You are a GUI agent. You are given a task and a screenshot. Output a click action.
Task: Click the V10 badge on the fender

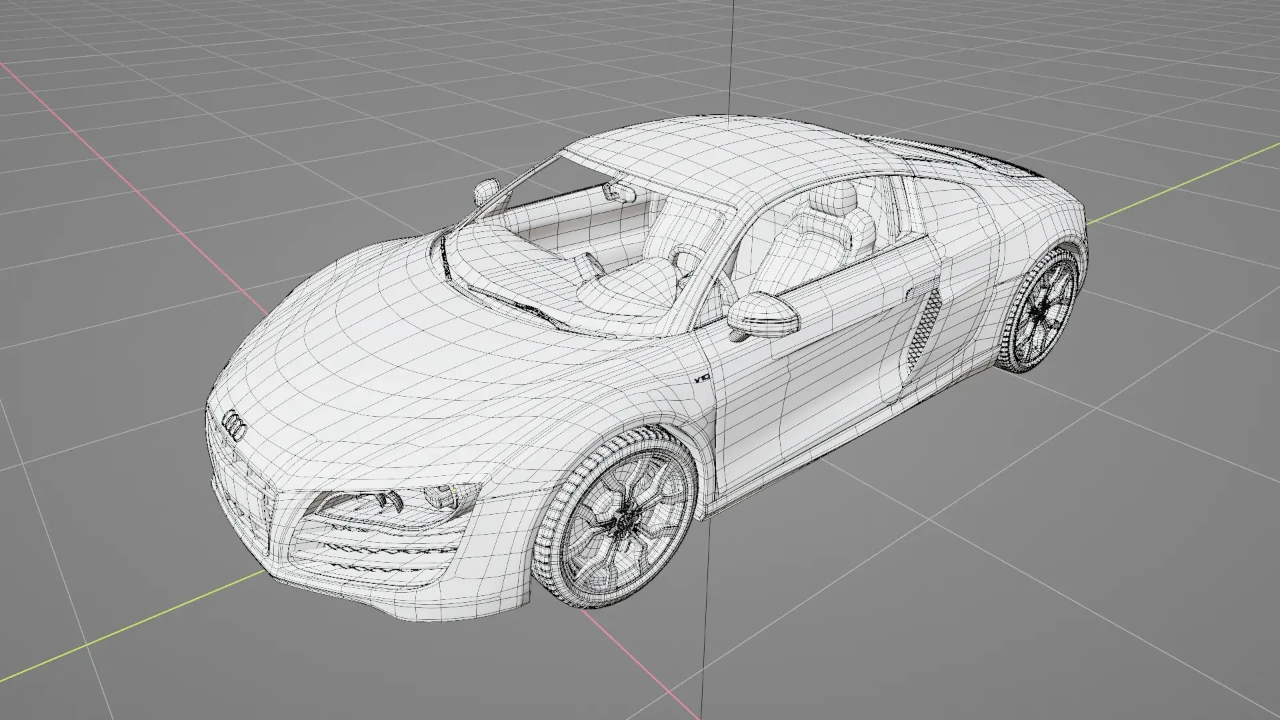pos(702,378)
